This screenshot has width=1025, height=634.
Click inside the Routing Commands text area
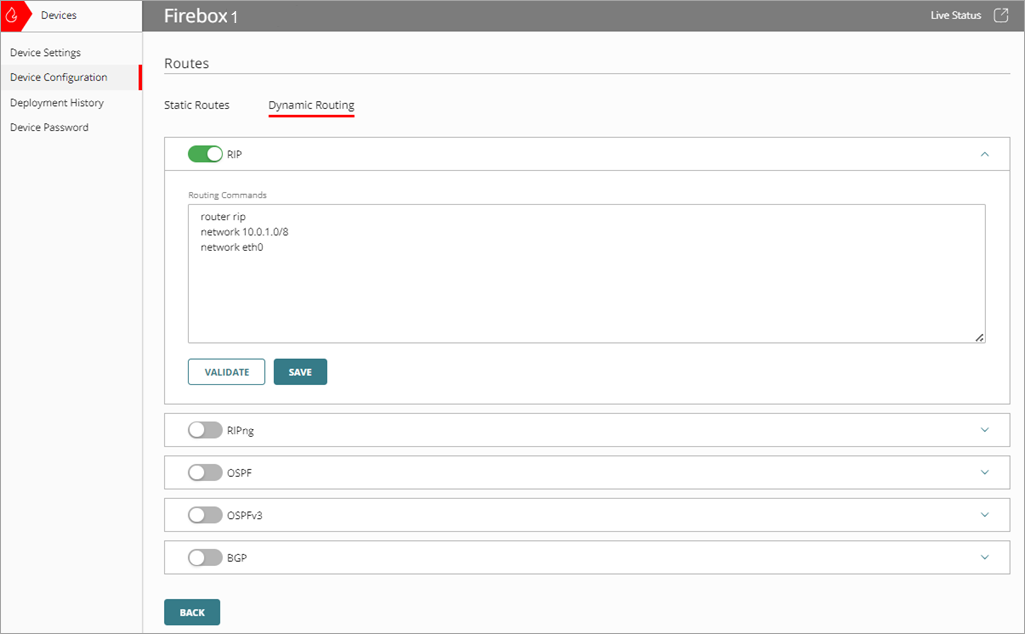click(x=586, y=272)
